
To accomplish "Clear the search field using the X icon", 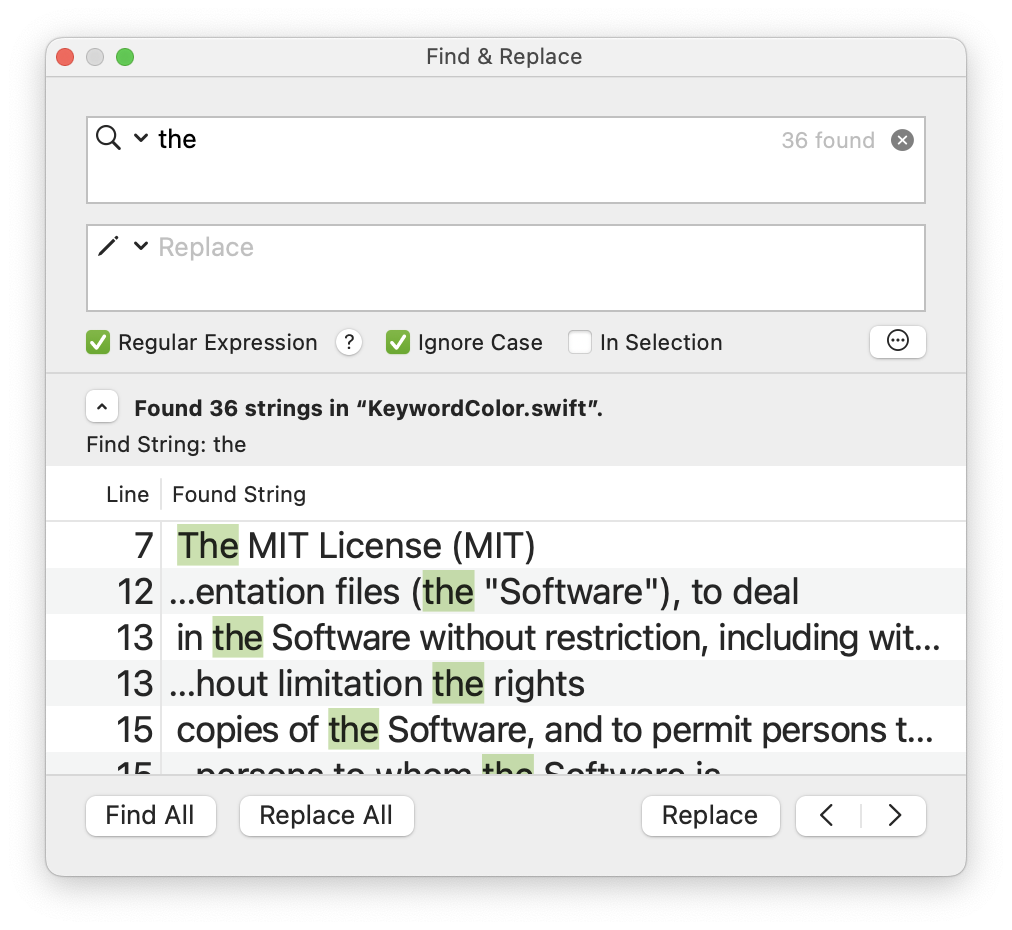I will click(902, 140).
